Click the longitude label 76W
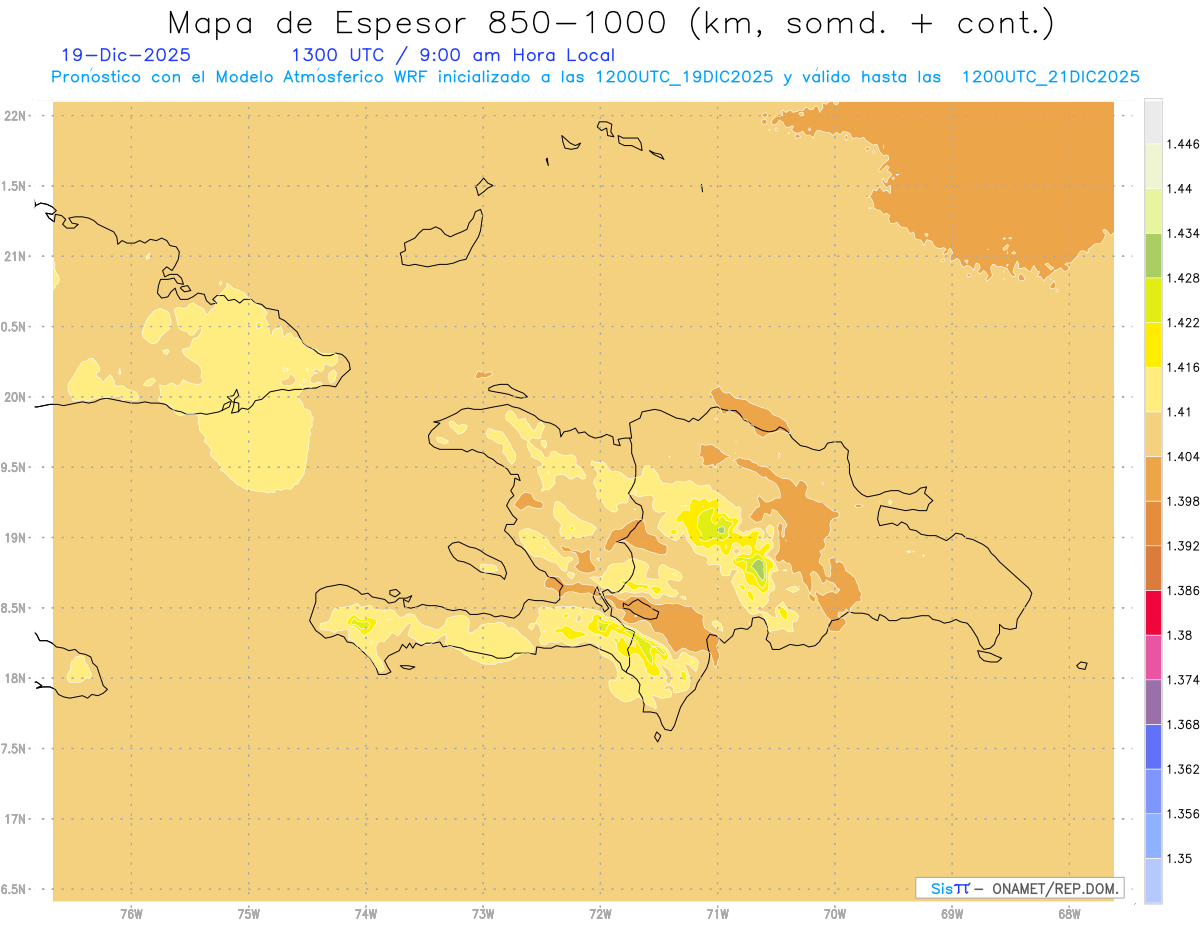The width and height of the screenshot is (1200, 927). point(131,914)
